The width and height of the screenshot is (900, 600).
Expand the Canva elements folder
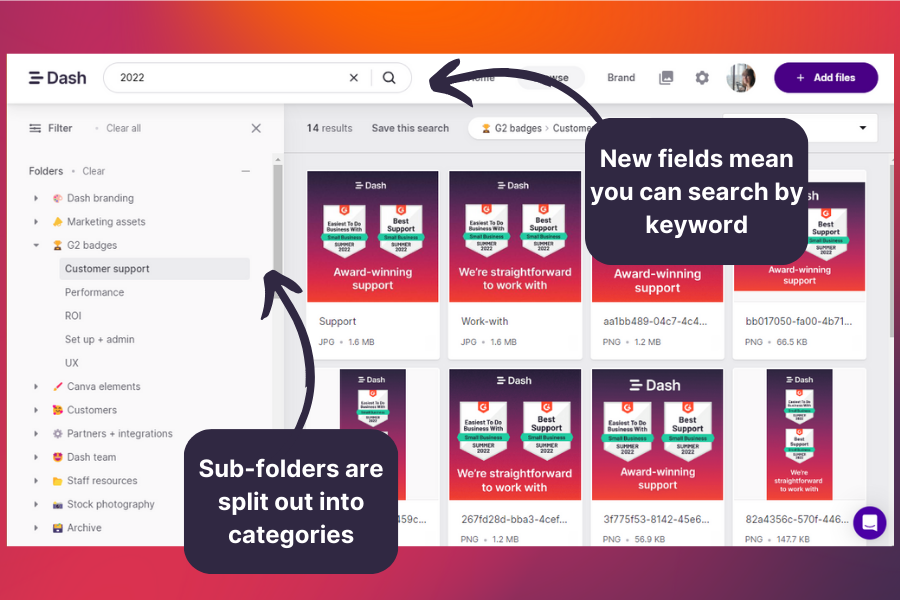36,386
